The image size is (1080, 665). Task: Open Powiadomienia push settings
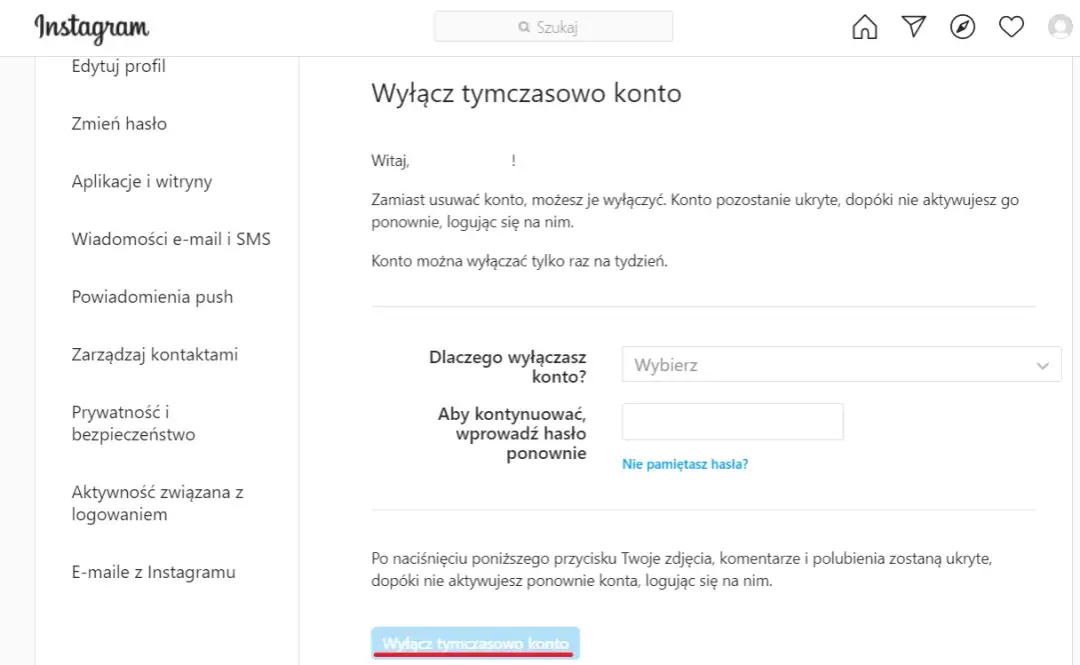click(151, 296)
